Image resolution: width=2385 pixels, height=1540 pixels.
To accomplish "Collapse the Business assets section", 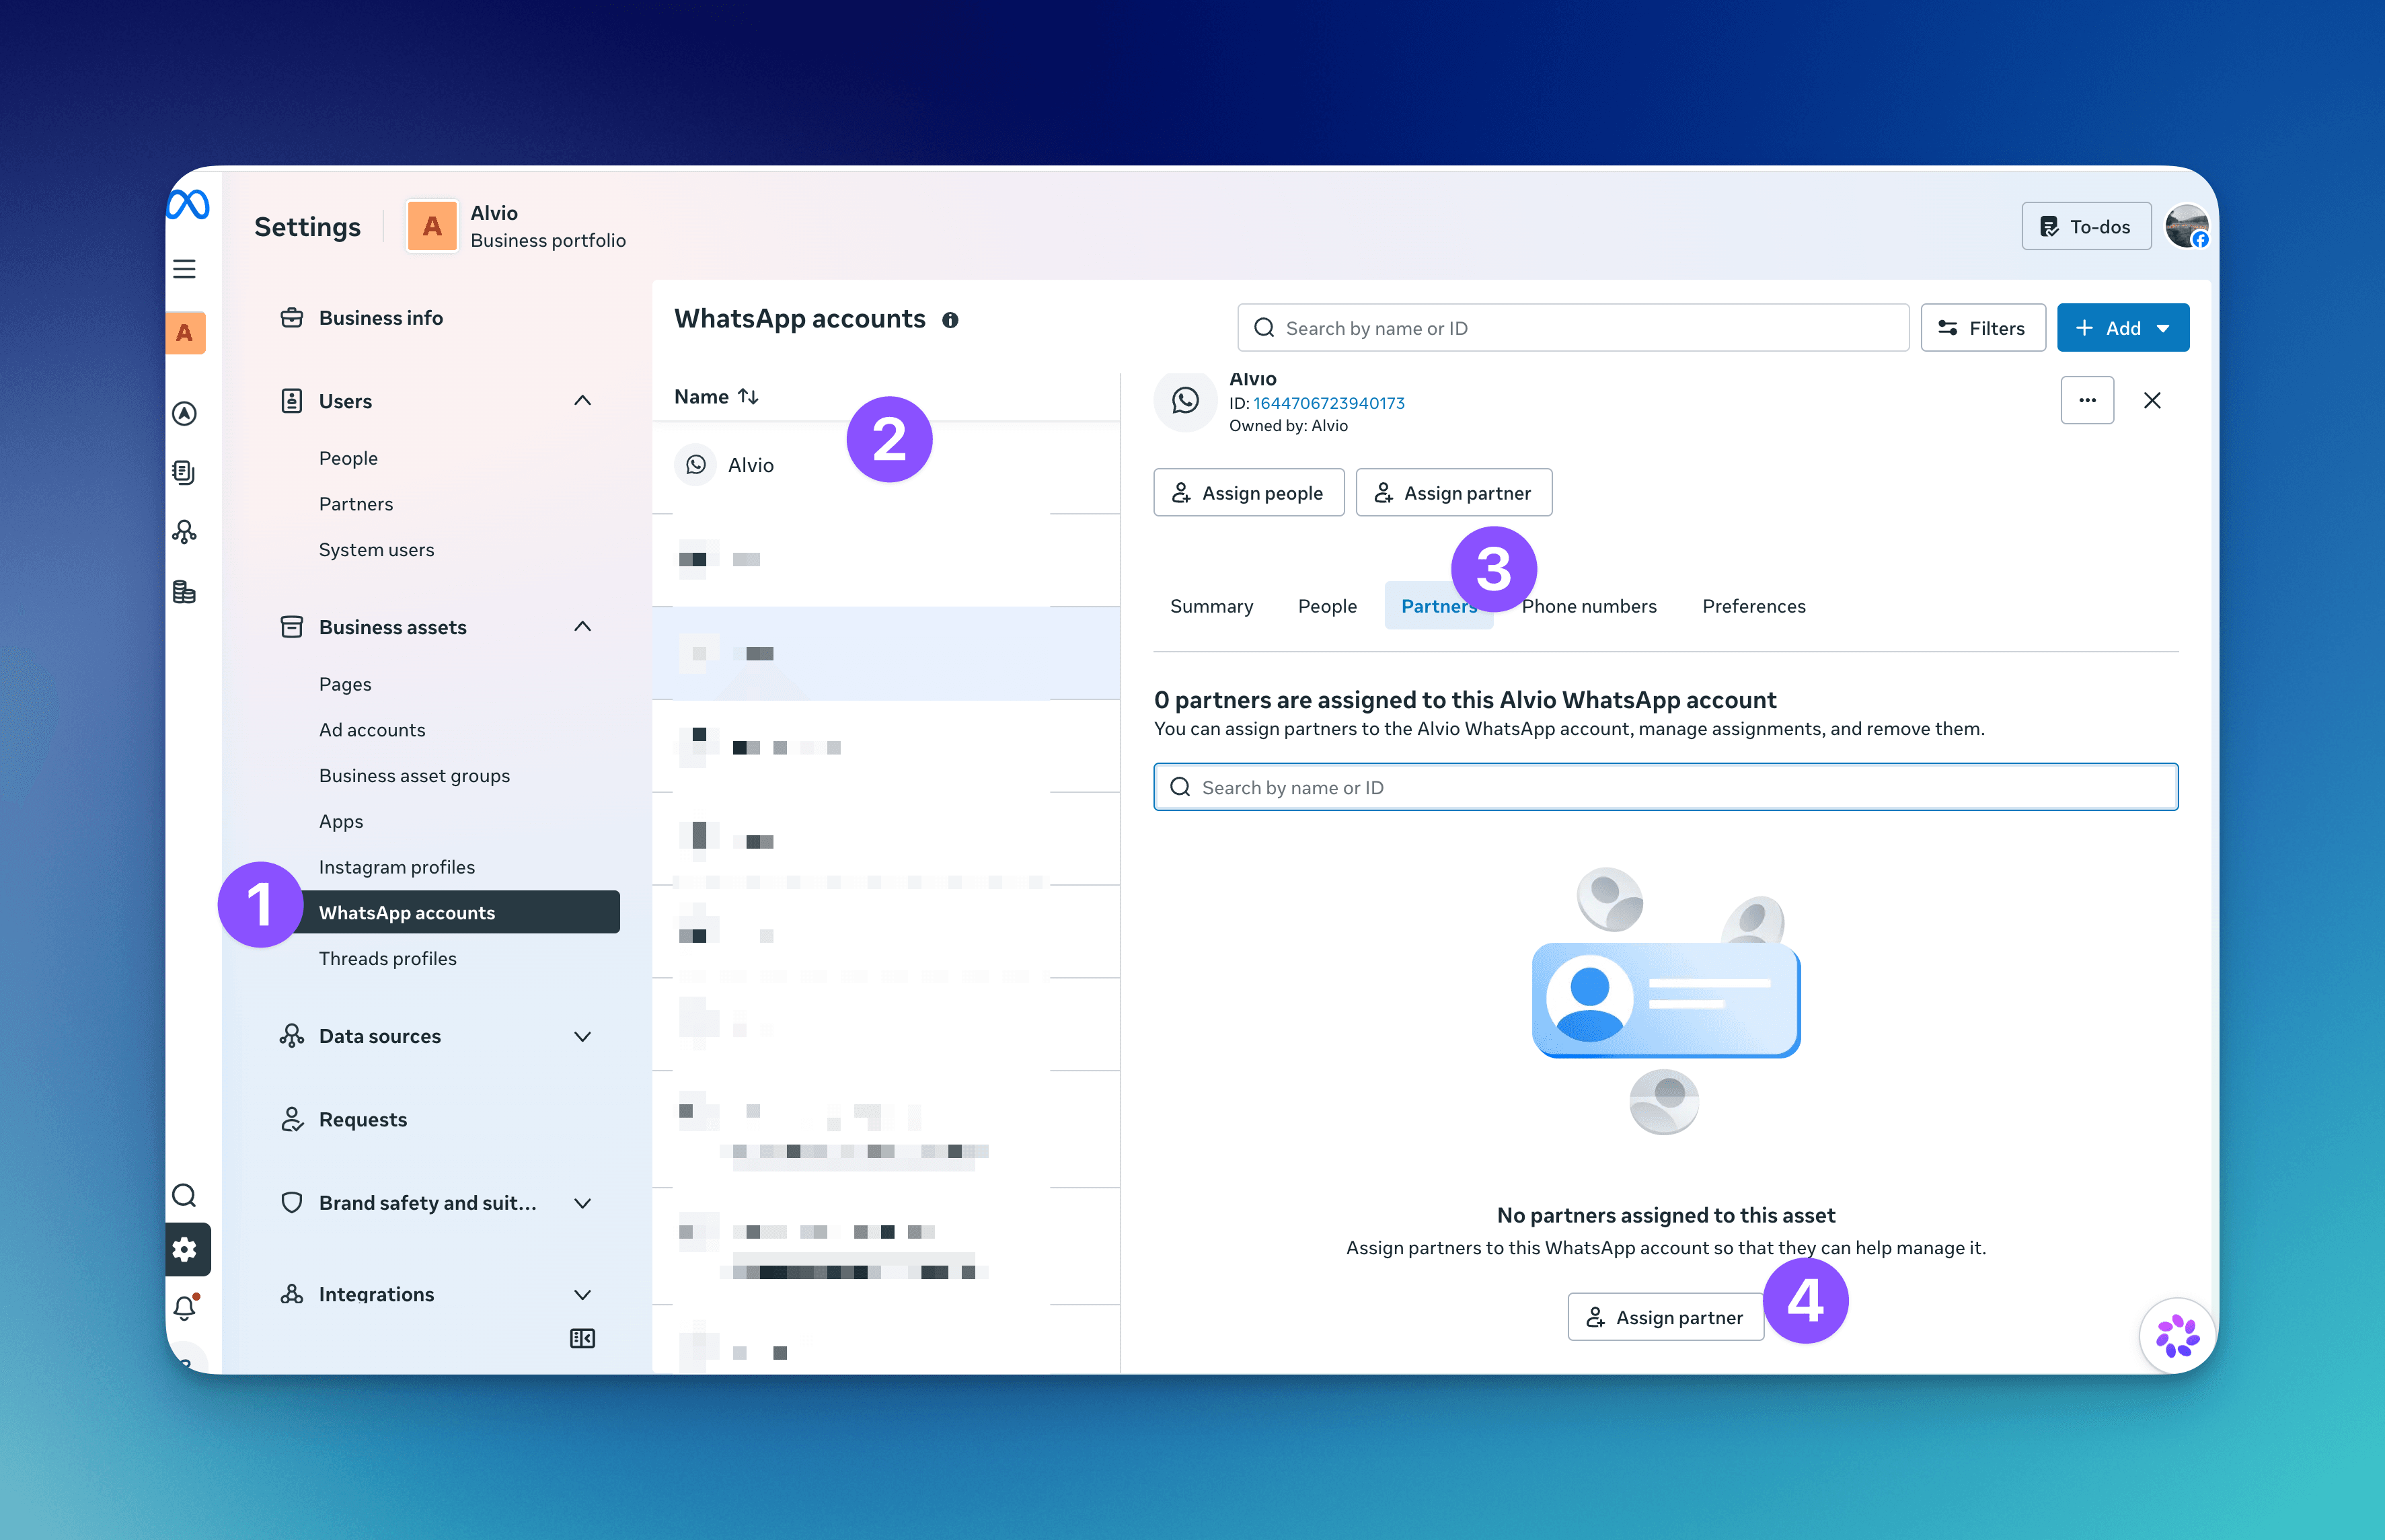I will (x=582, y=627).
